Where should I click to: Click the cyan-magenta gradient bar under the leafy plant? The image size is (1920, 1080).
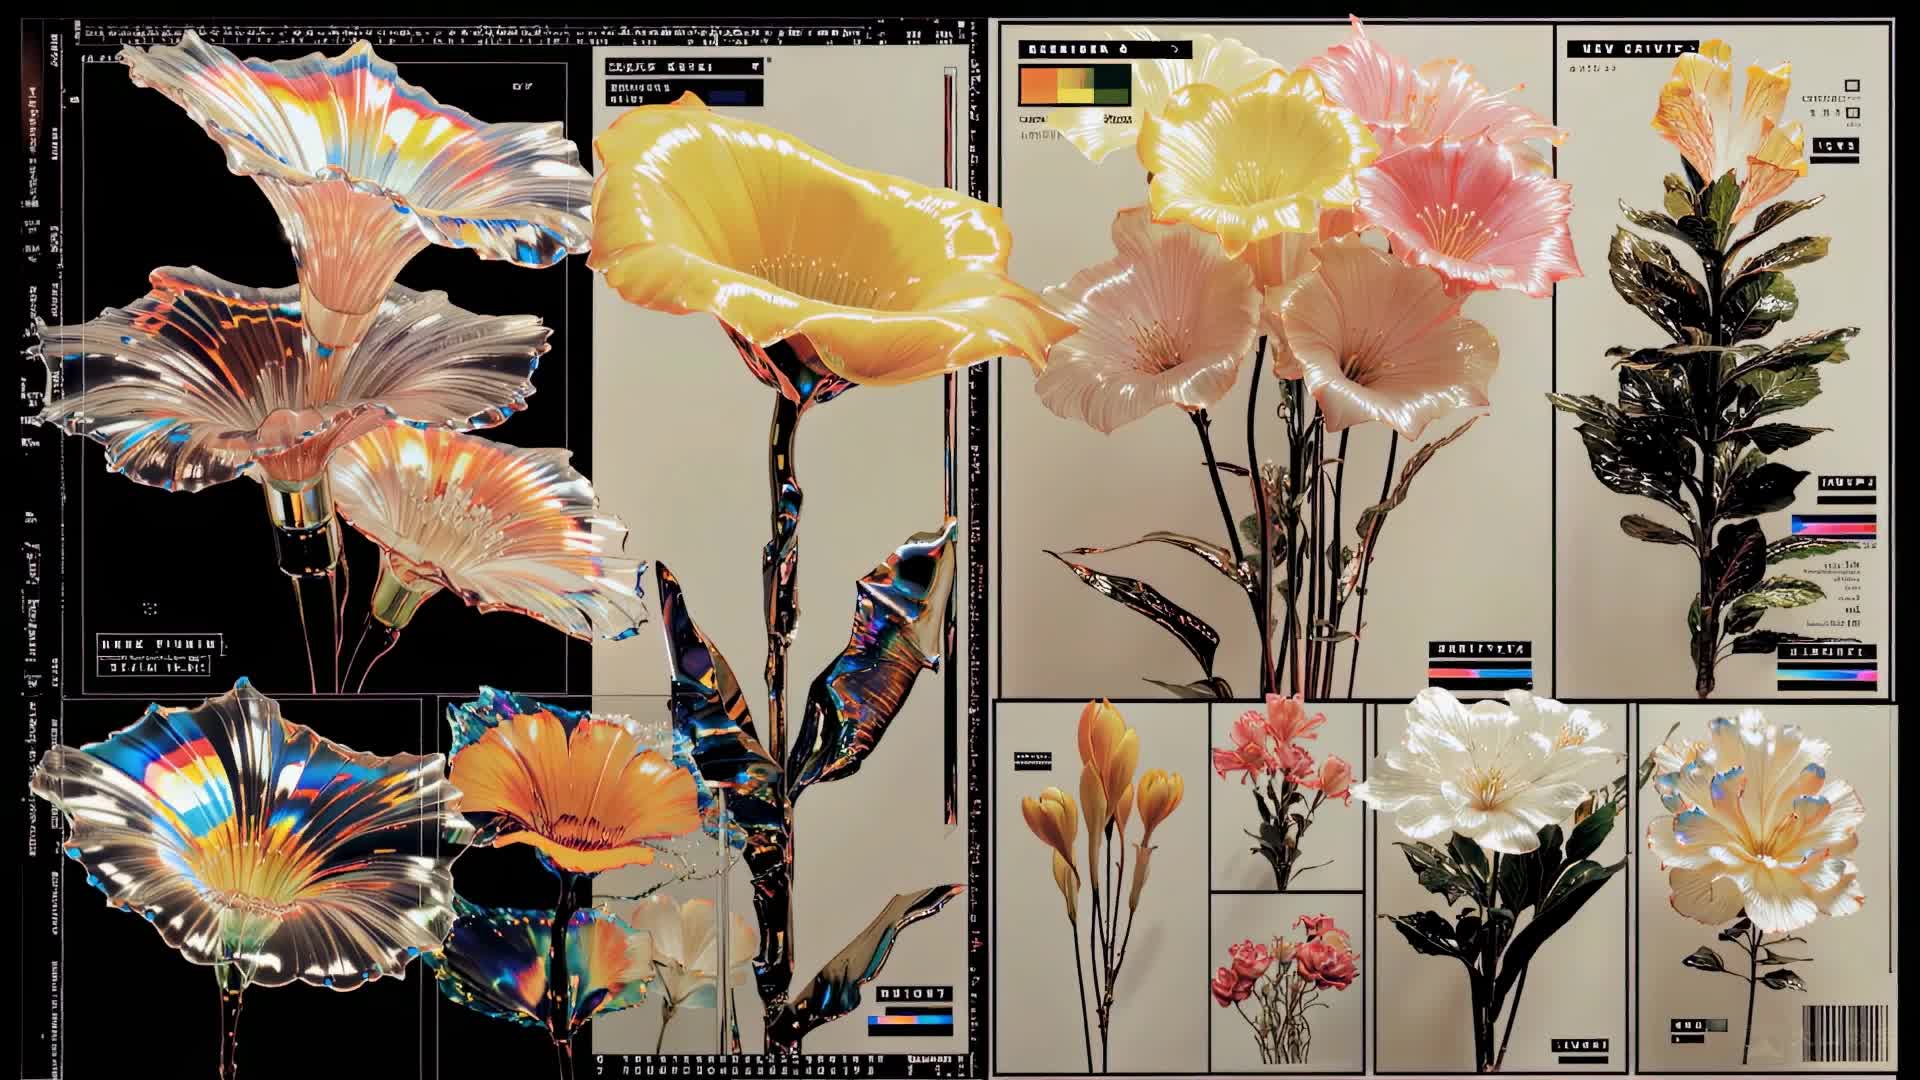pos(1825,676)
